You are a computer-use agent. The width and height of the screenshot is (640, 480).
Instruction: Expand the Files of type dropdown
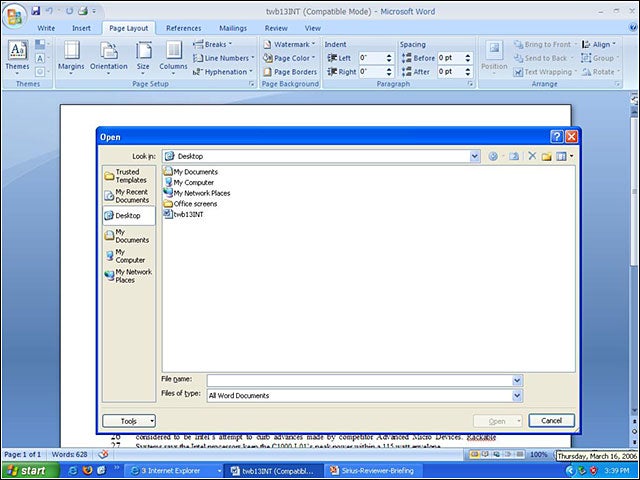click(x=517, y=396)
